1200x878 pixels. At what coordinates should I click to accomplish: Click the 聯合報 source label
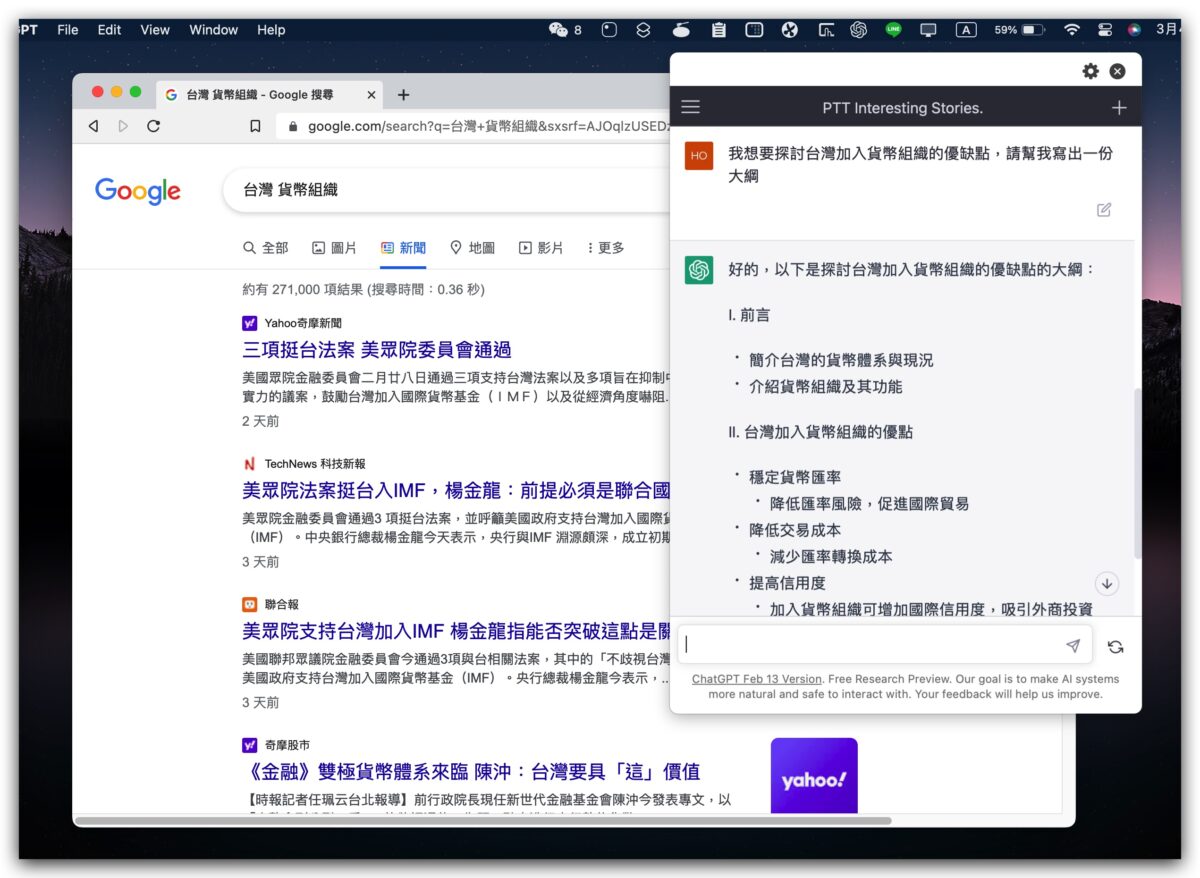282,604
